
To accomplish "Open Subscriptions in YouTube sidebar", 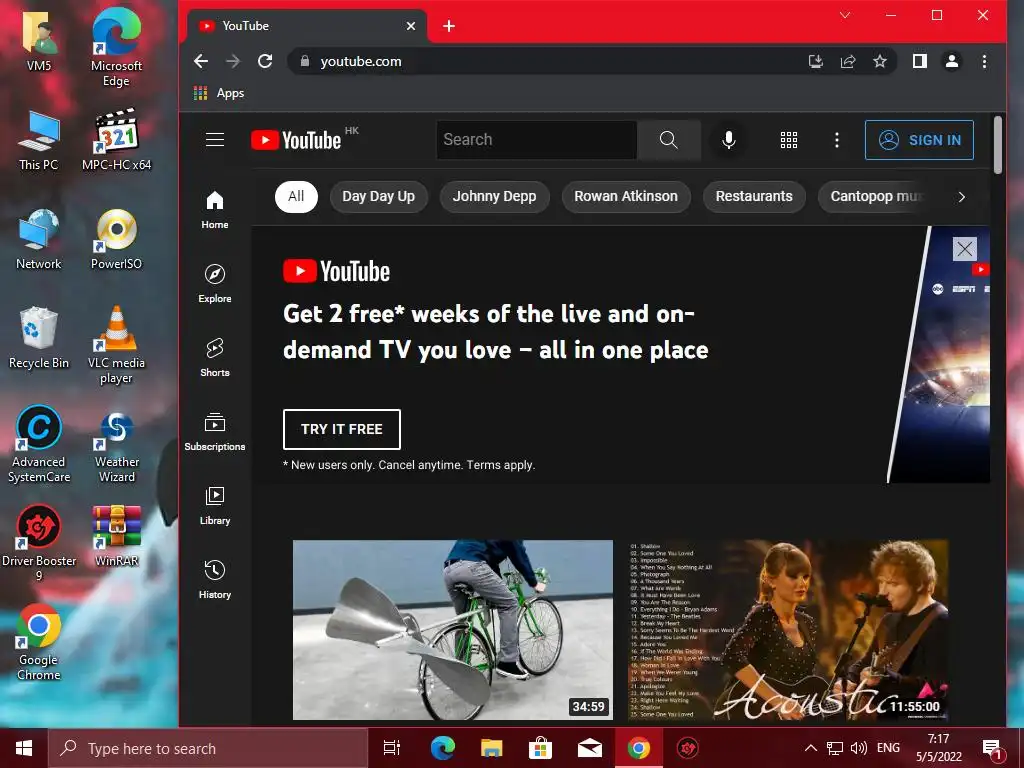I will click(x=215, y=432).
